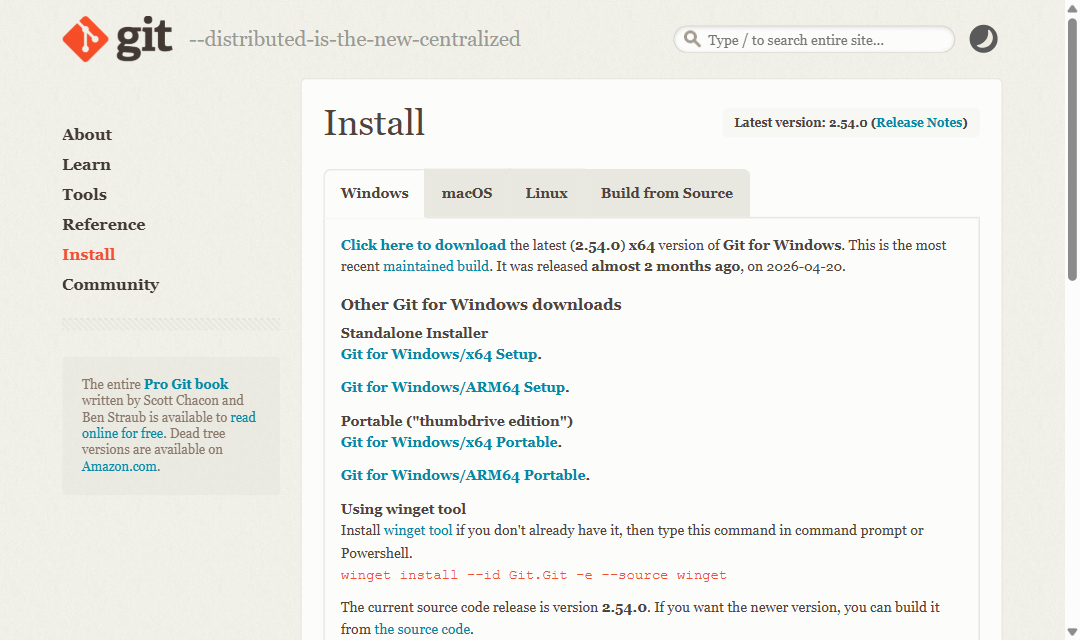Open the About sidebar page
Image resolution: width=1080 pixels, height=640 pixels.
tap(87, 134)
